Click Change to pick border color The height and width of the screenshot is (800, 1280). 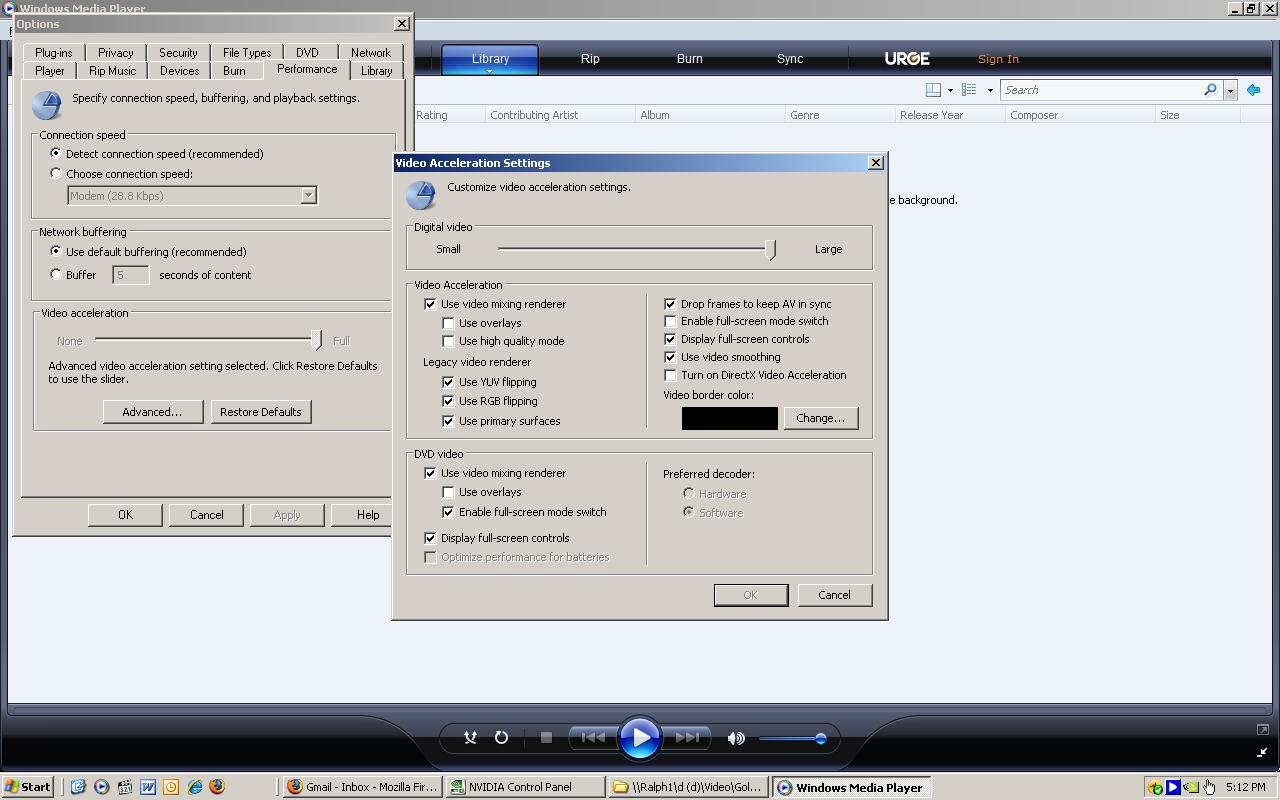pyautogui.click(x=820, y=418)
